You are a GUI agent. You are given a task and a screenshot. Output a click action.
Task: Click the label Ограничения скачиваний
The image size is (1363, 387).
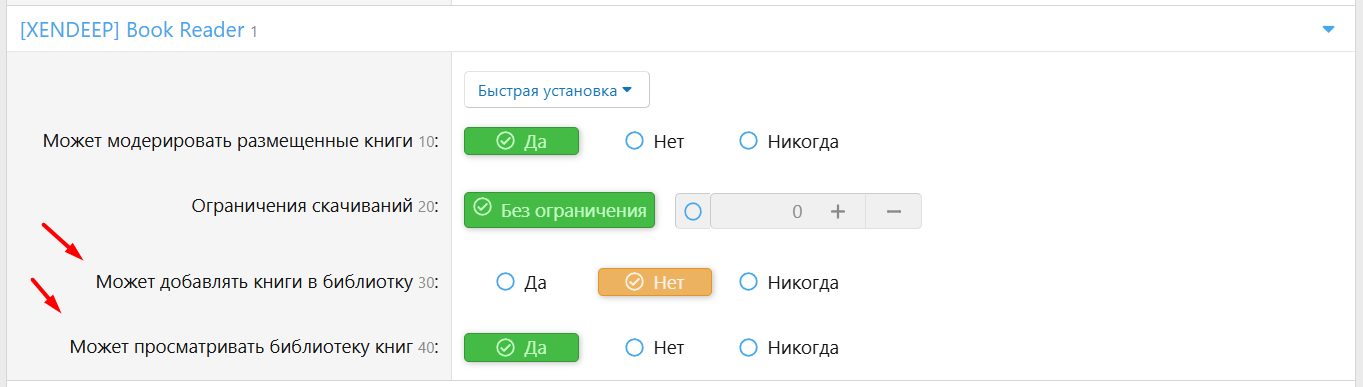tap(302, 206)
